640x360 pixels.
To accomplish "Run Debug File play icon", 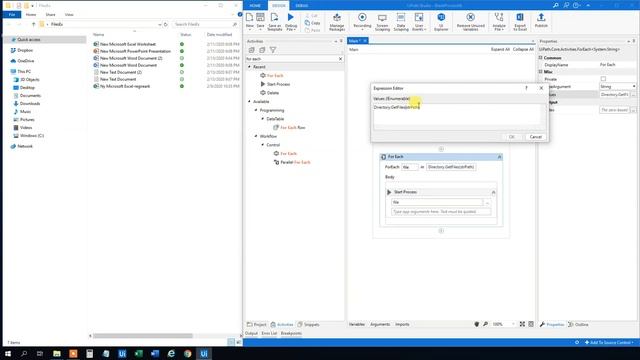I will point(291,18).
